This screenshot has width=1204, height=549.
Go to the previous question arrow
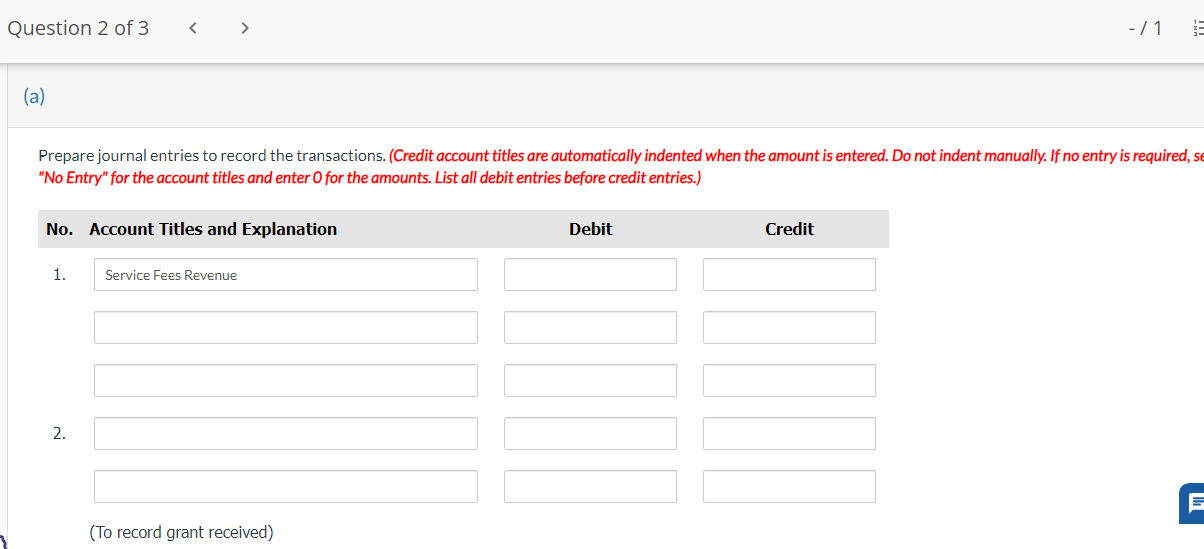[194, 28]
